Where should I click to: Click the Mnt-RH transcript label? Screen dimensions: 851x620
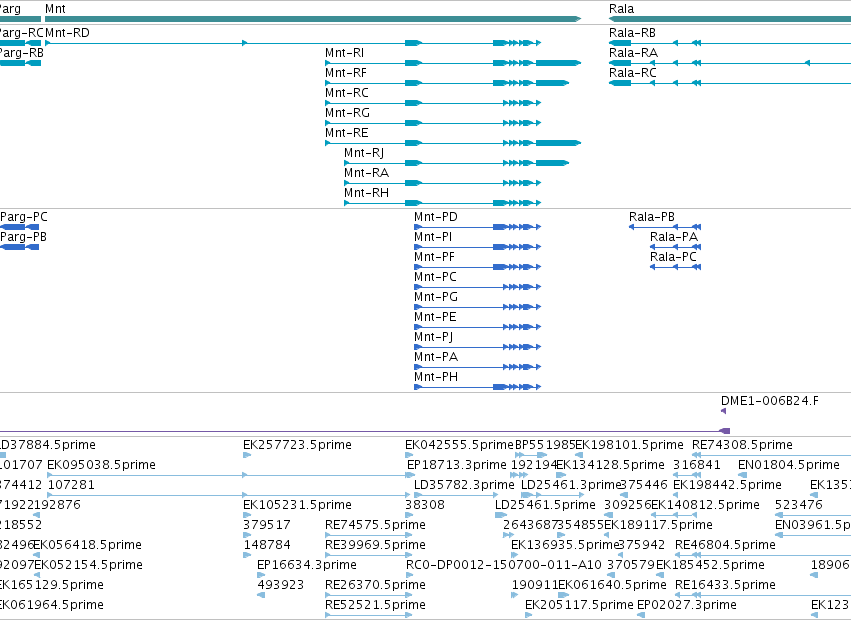(x=366, y=193)
